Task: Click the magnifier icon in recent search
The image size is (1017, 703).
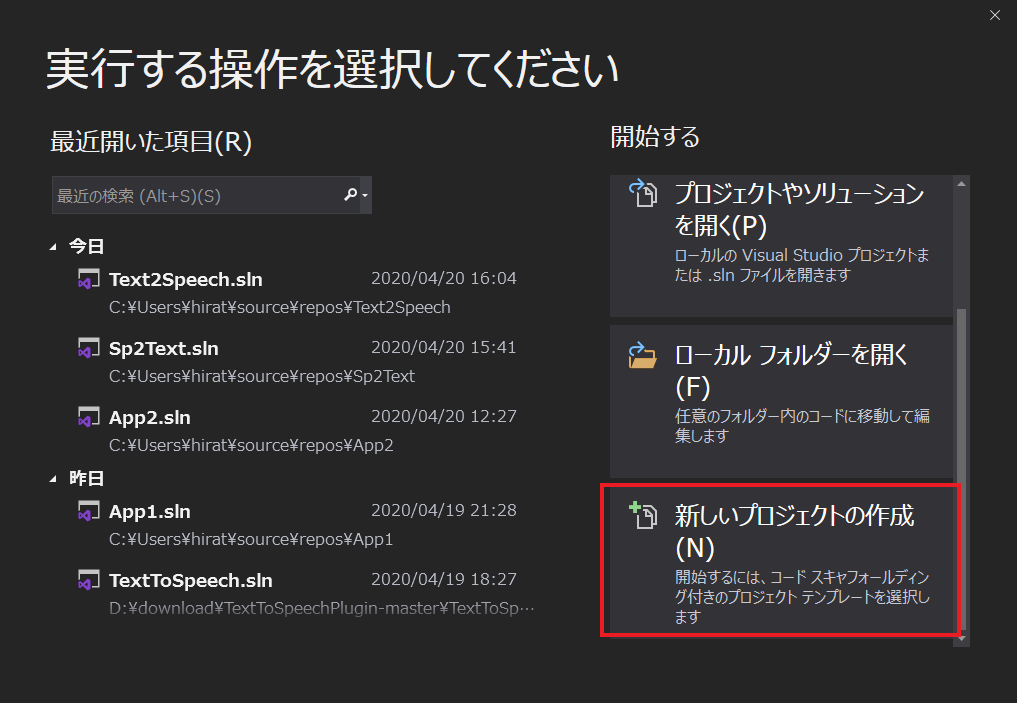Action: pos(350,195)
